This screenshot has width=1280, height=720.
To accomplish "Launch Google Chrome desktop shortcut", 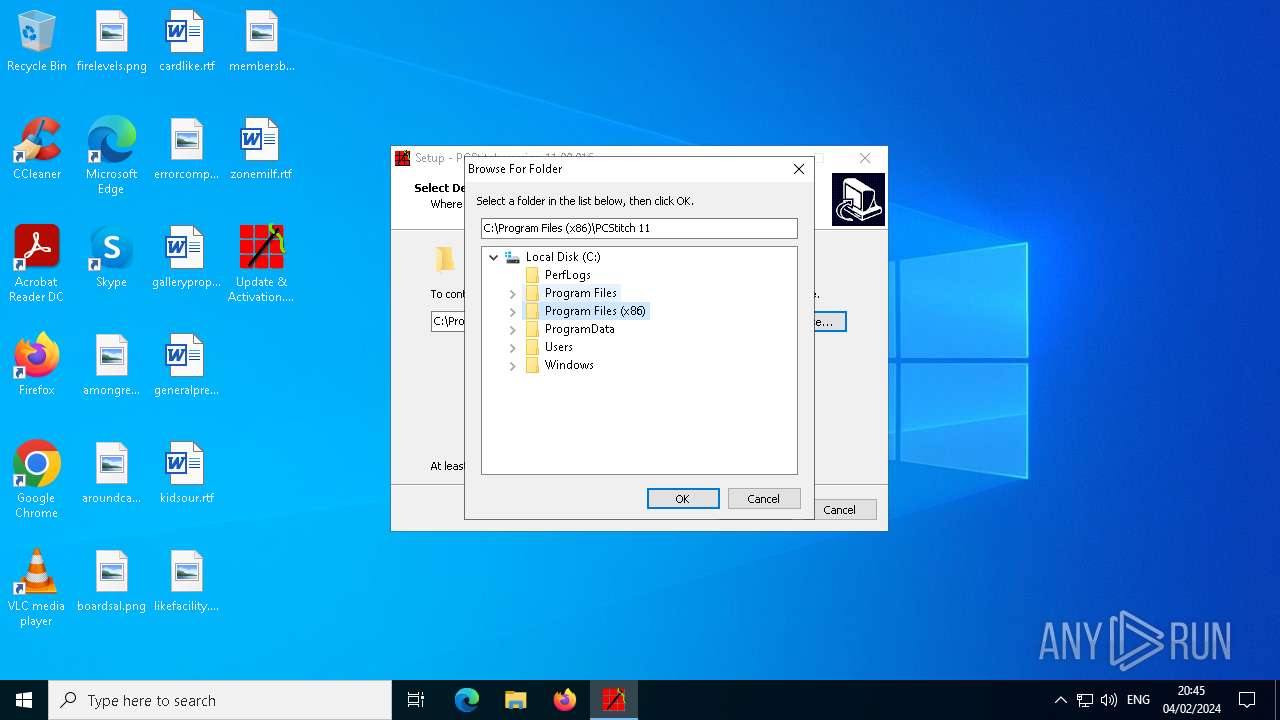I will (x=37, y=481).
